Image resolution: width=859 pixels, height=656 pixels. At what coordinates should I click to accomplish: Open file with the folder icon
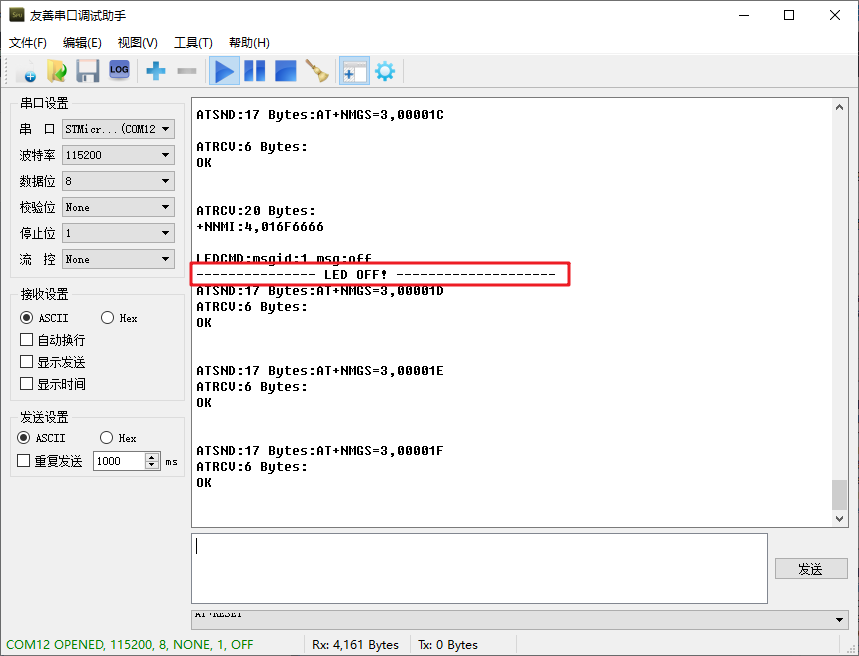(57, 71)
